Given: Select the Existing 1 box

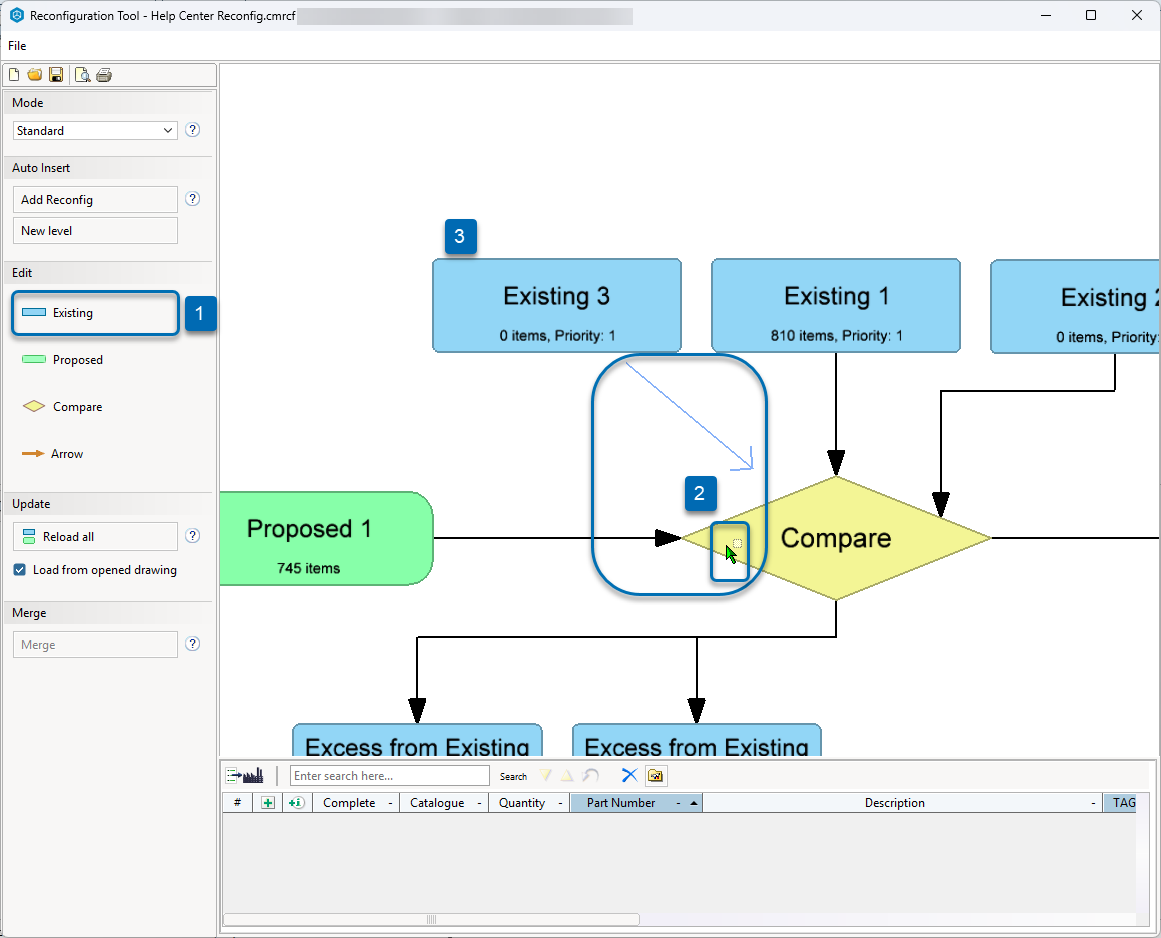Looking at the screenshot, I should coord(836,305).
